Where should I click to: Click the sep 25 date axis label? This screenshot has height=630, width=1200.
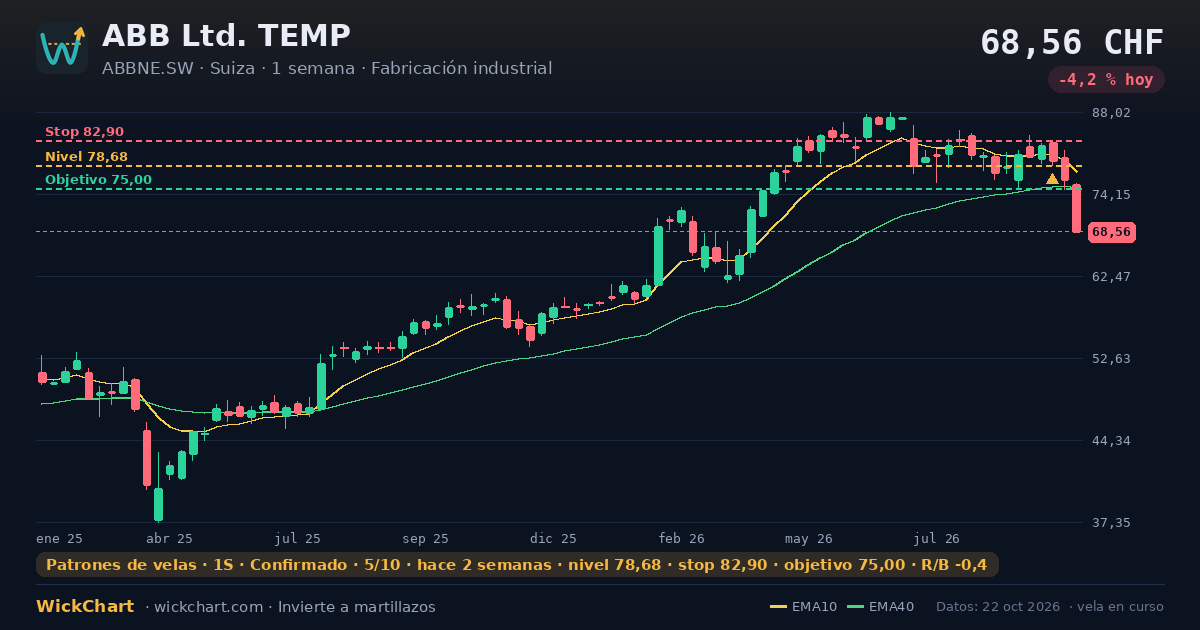[425, 538]
